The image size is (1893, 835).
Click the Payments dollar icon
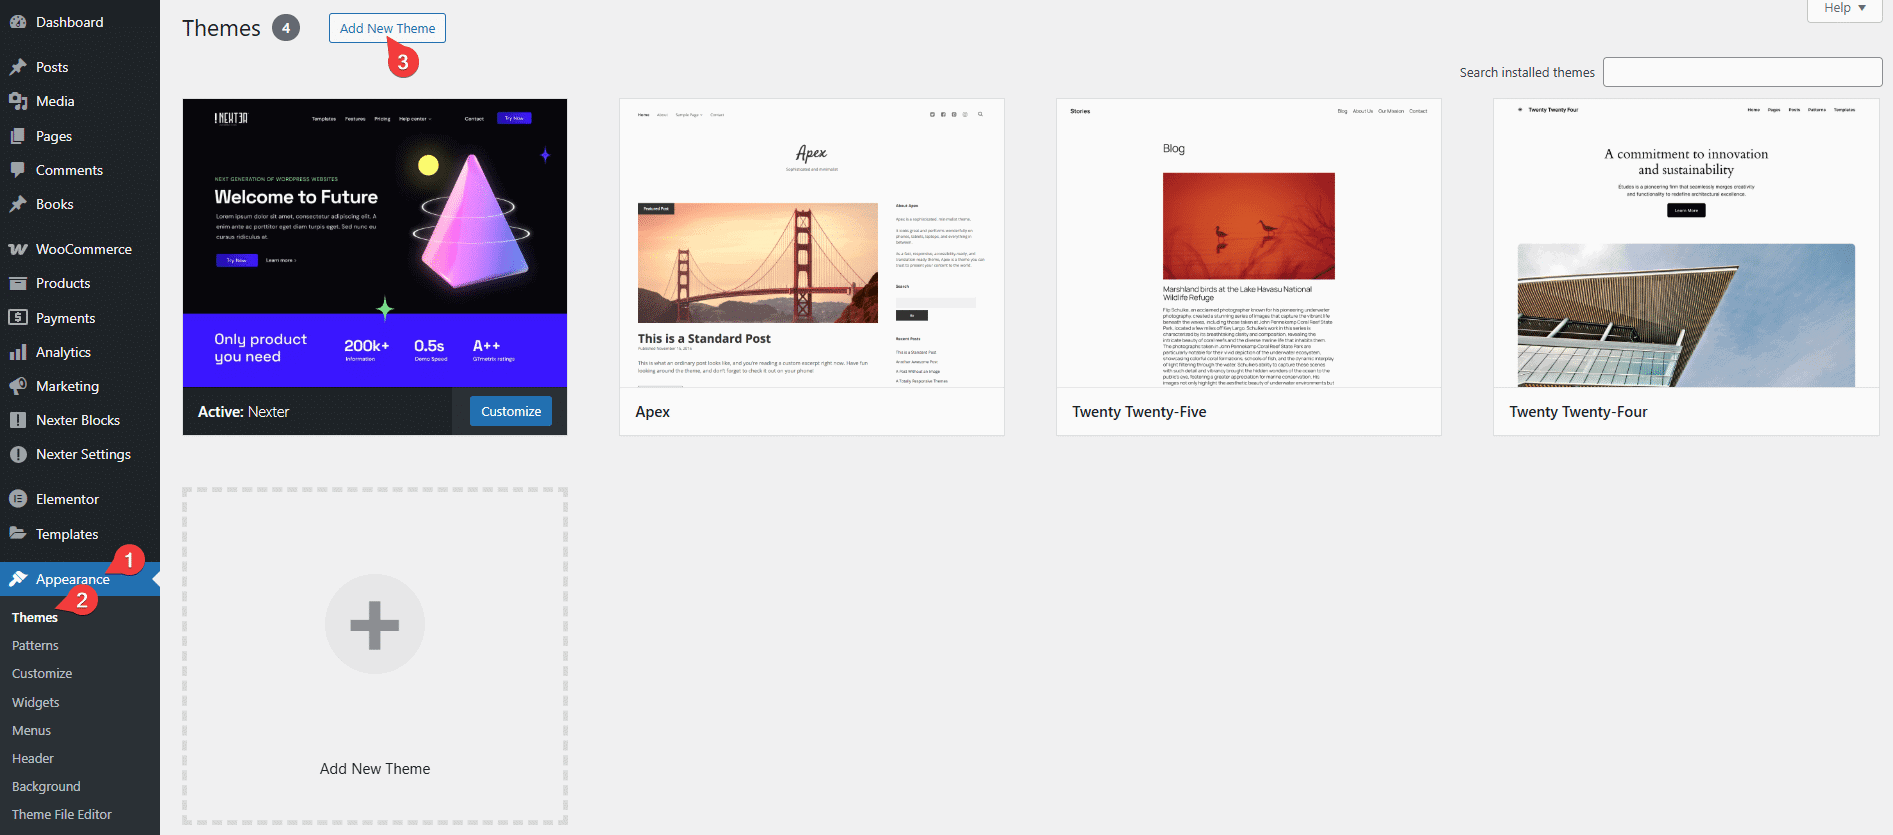tap(18, 318)
